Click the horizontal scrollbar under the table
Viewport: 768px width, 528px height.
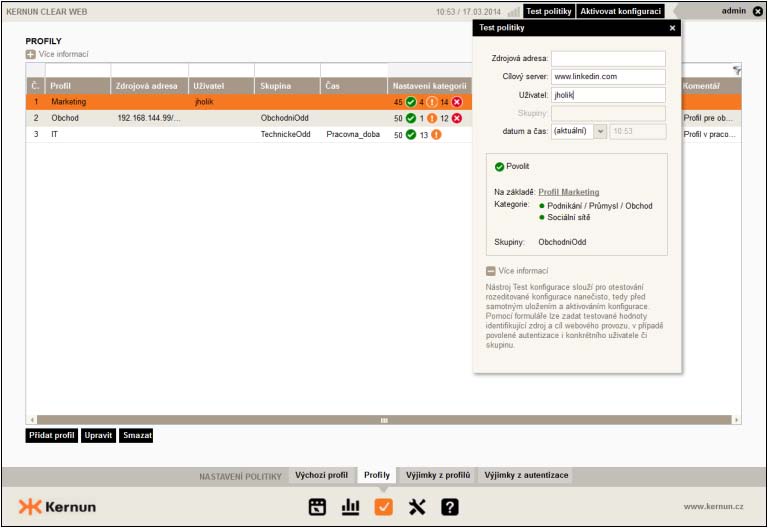pos(383,420)
